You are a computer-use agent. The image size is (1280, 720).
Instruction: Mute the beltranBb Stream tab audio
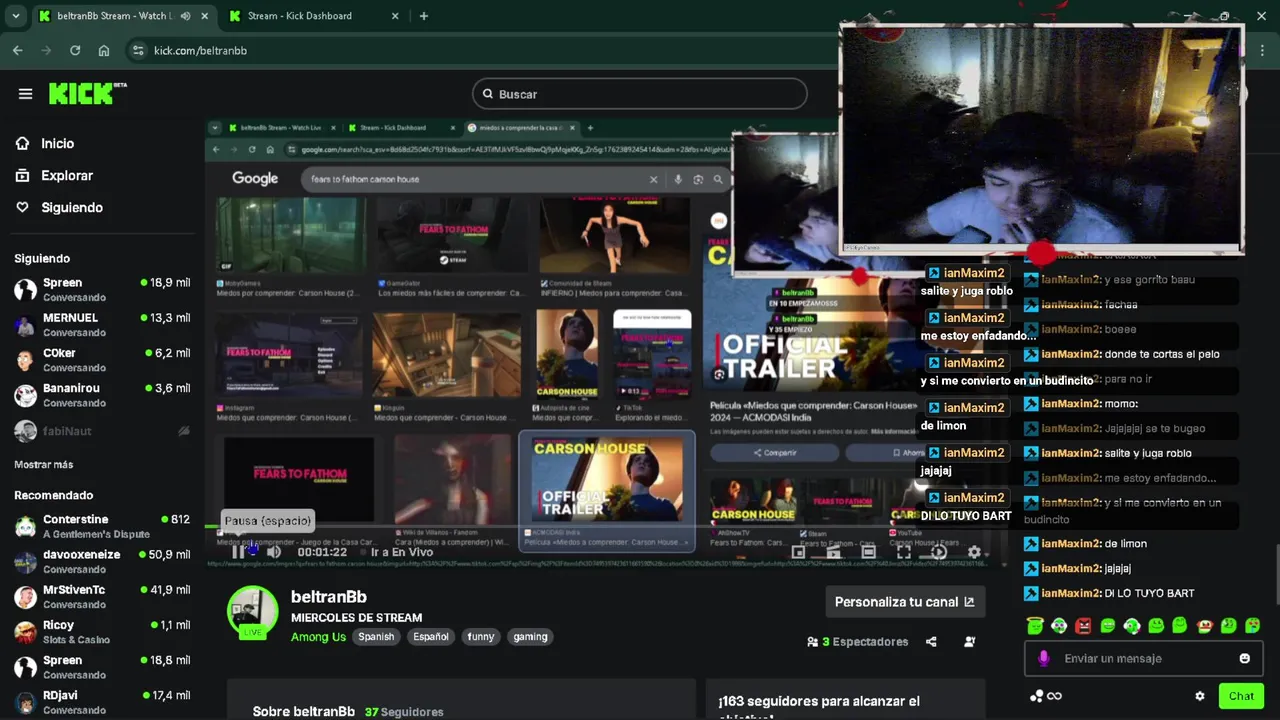[185, 16]
